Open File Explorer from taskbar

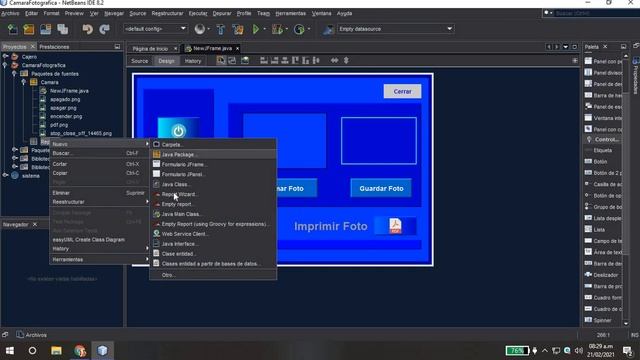(x=56, y=351)
